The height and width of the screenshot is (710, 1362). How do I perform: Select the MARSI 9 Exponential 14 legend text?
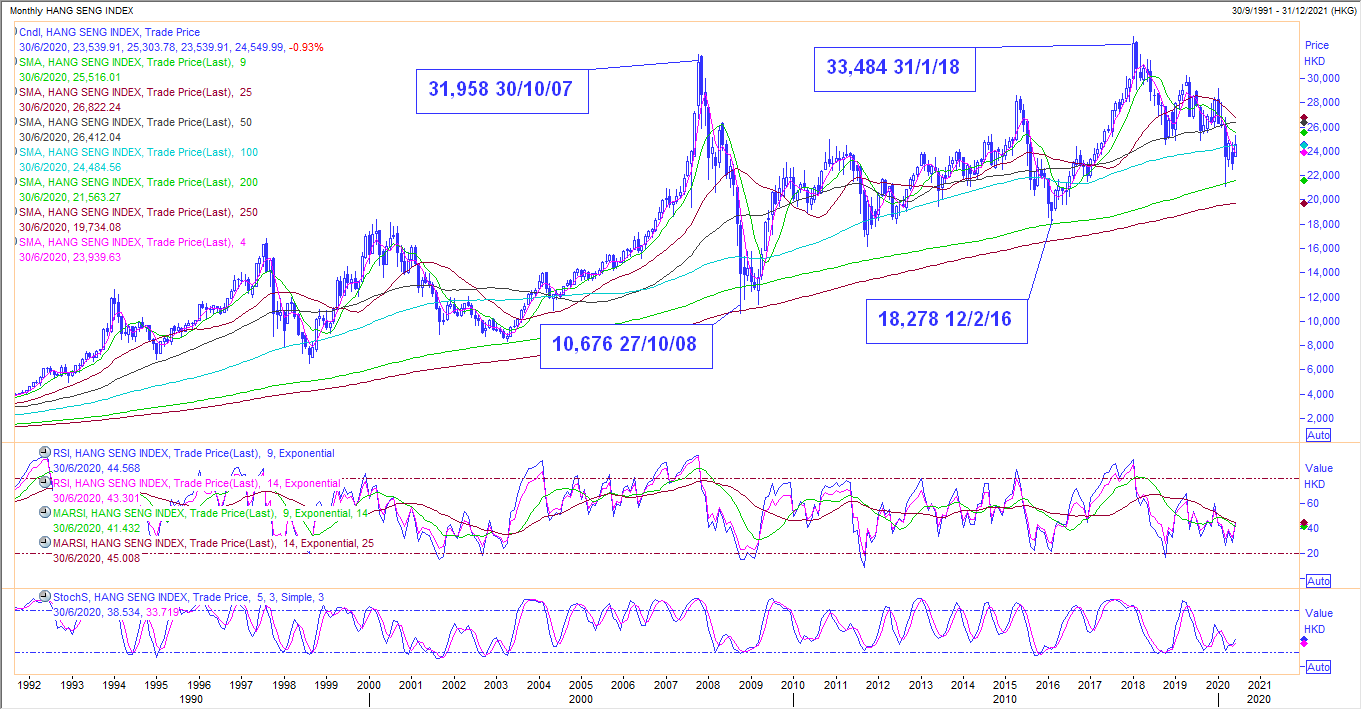pyautogui.click(x=211, y=513)
